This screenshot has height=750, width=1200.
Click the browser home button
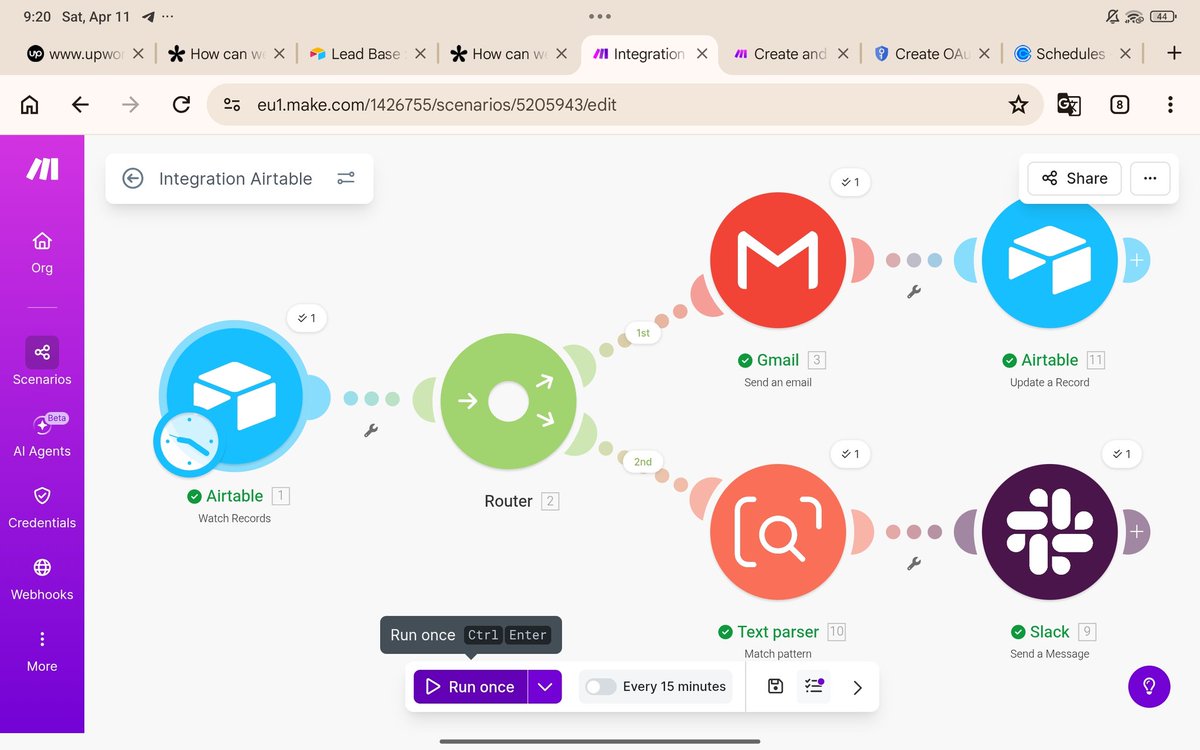click(30, 104)
